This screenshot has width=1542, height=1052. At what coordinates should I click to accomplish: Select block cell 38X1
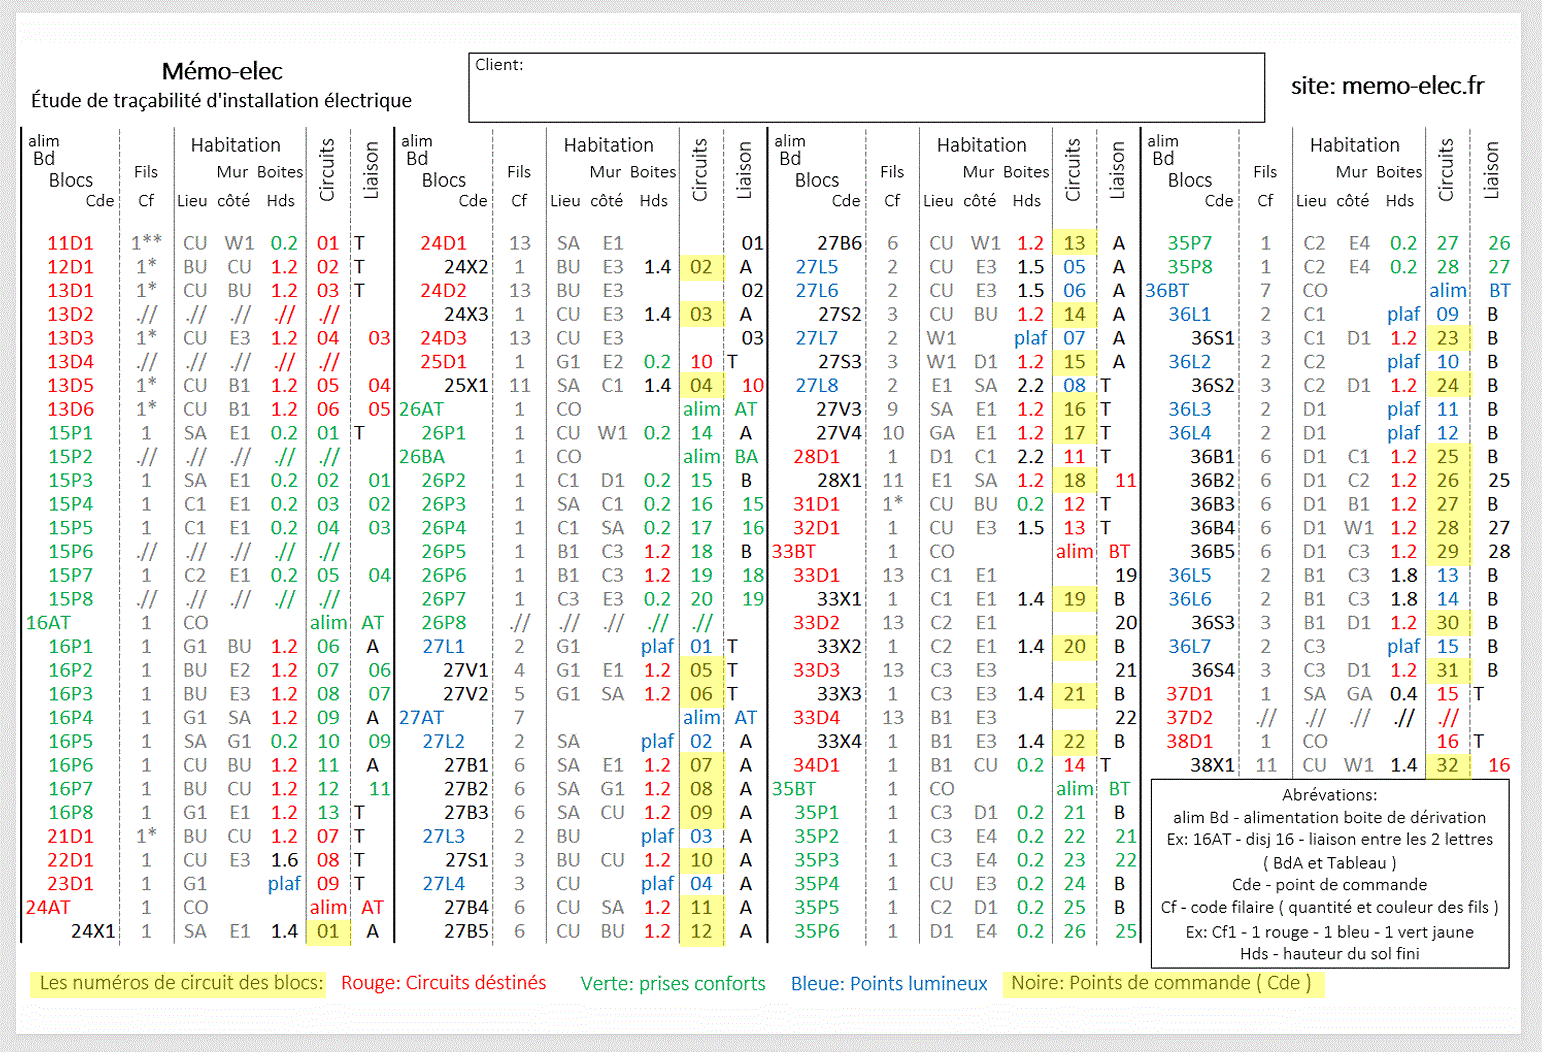1212,765
